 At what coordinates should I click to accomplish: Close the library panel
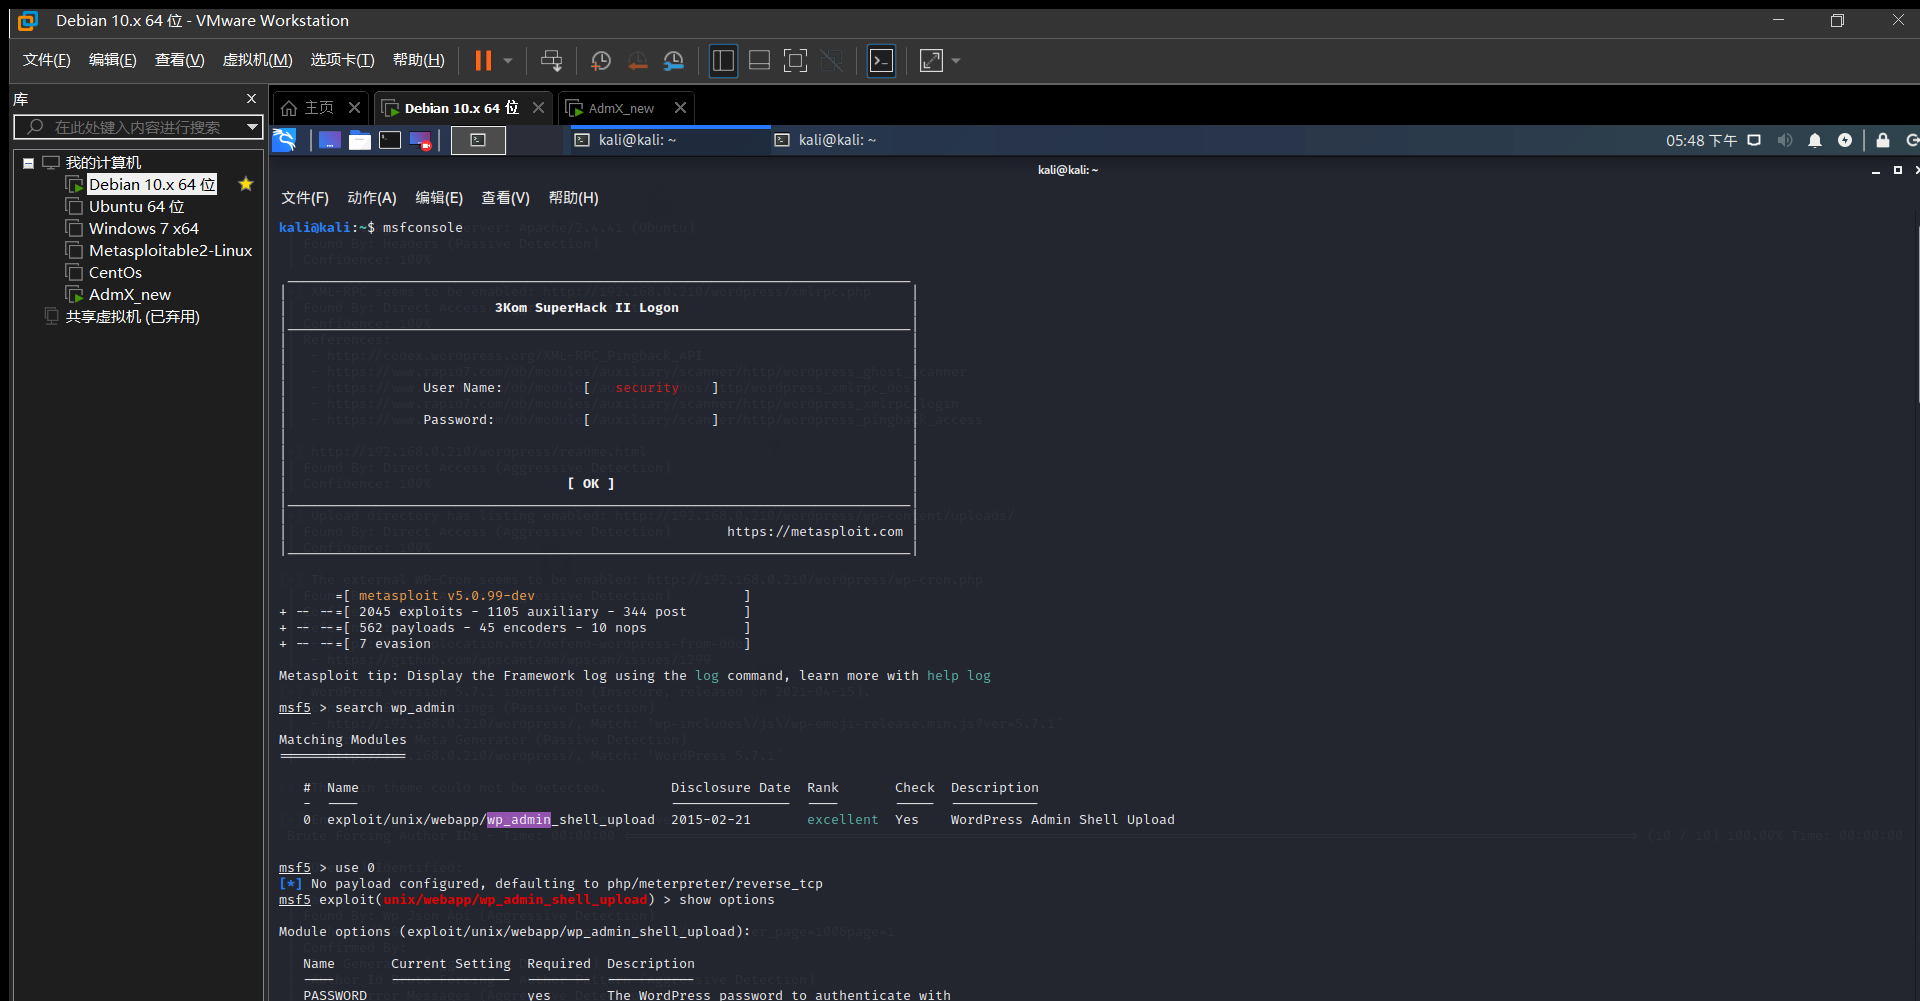(x=251, y=99)
